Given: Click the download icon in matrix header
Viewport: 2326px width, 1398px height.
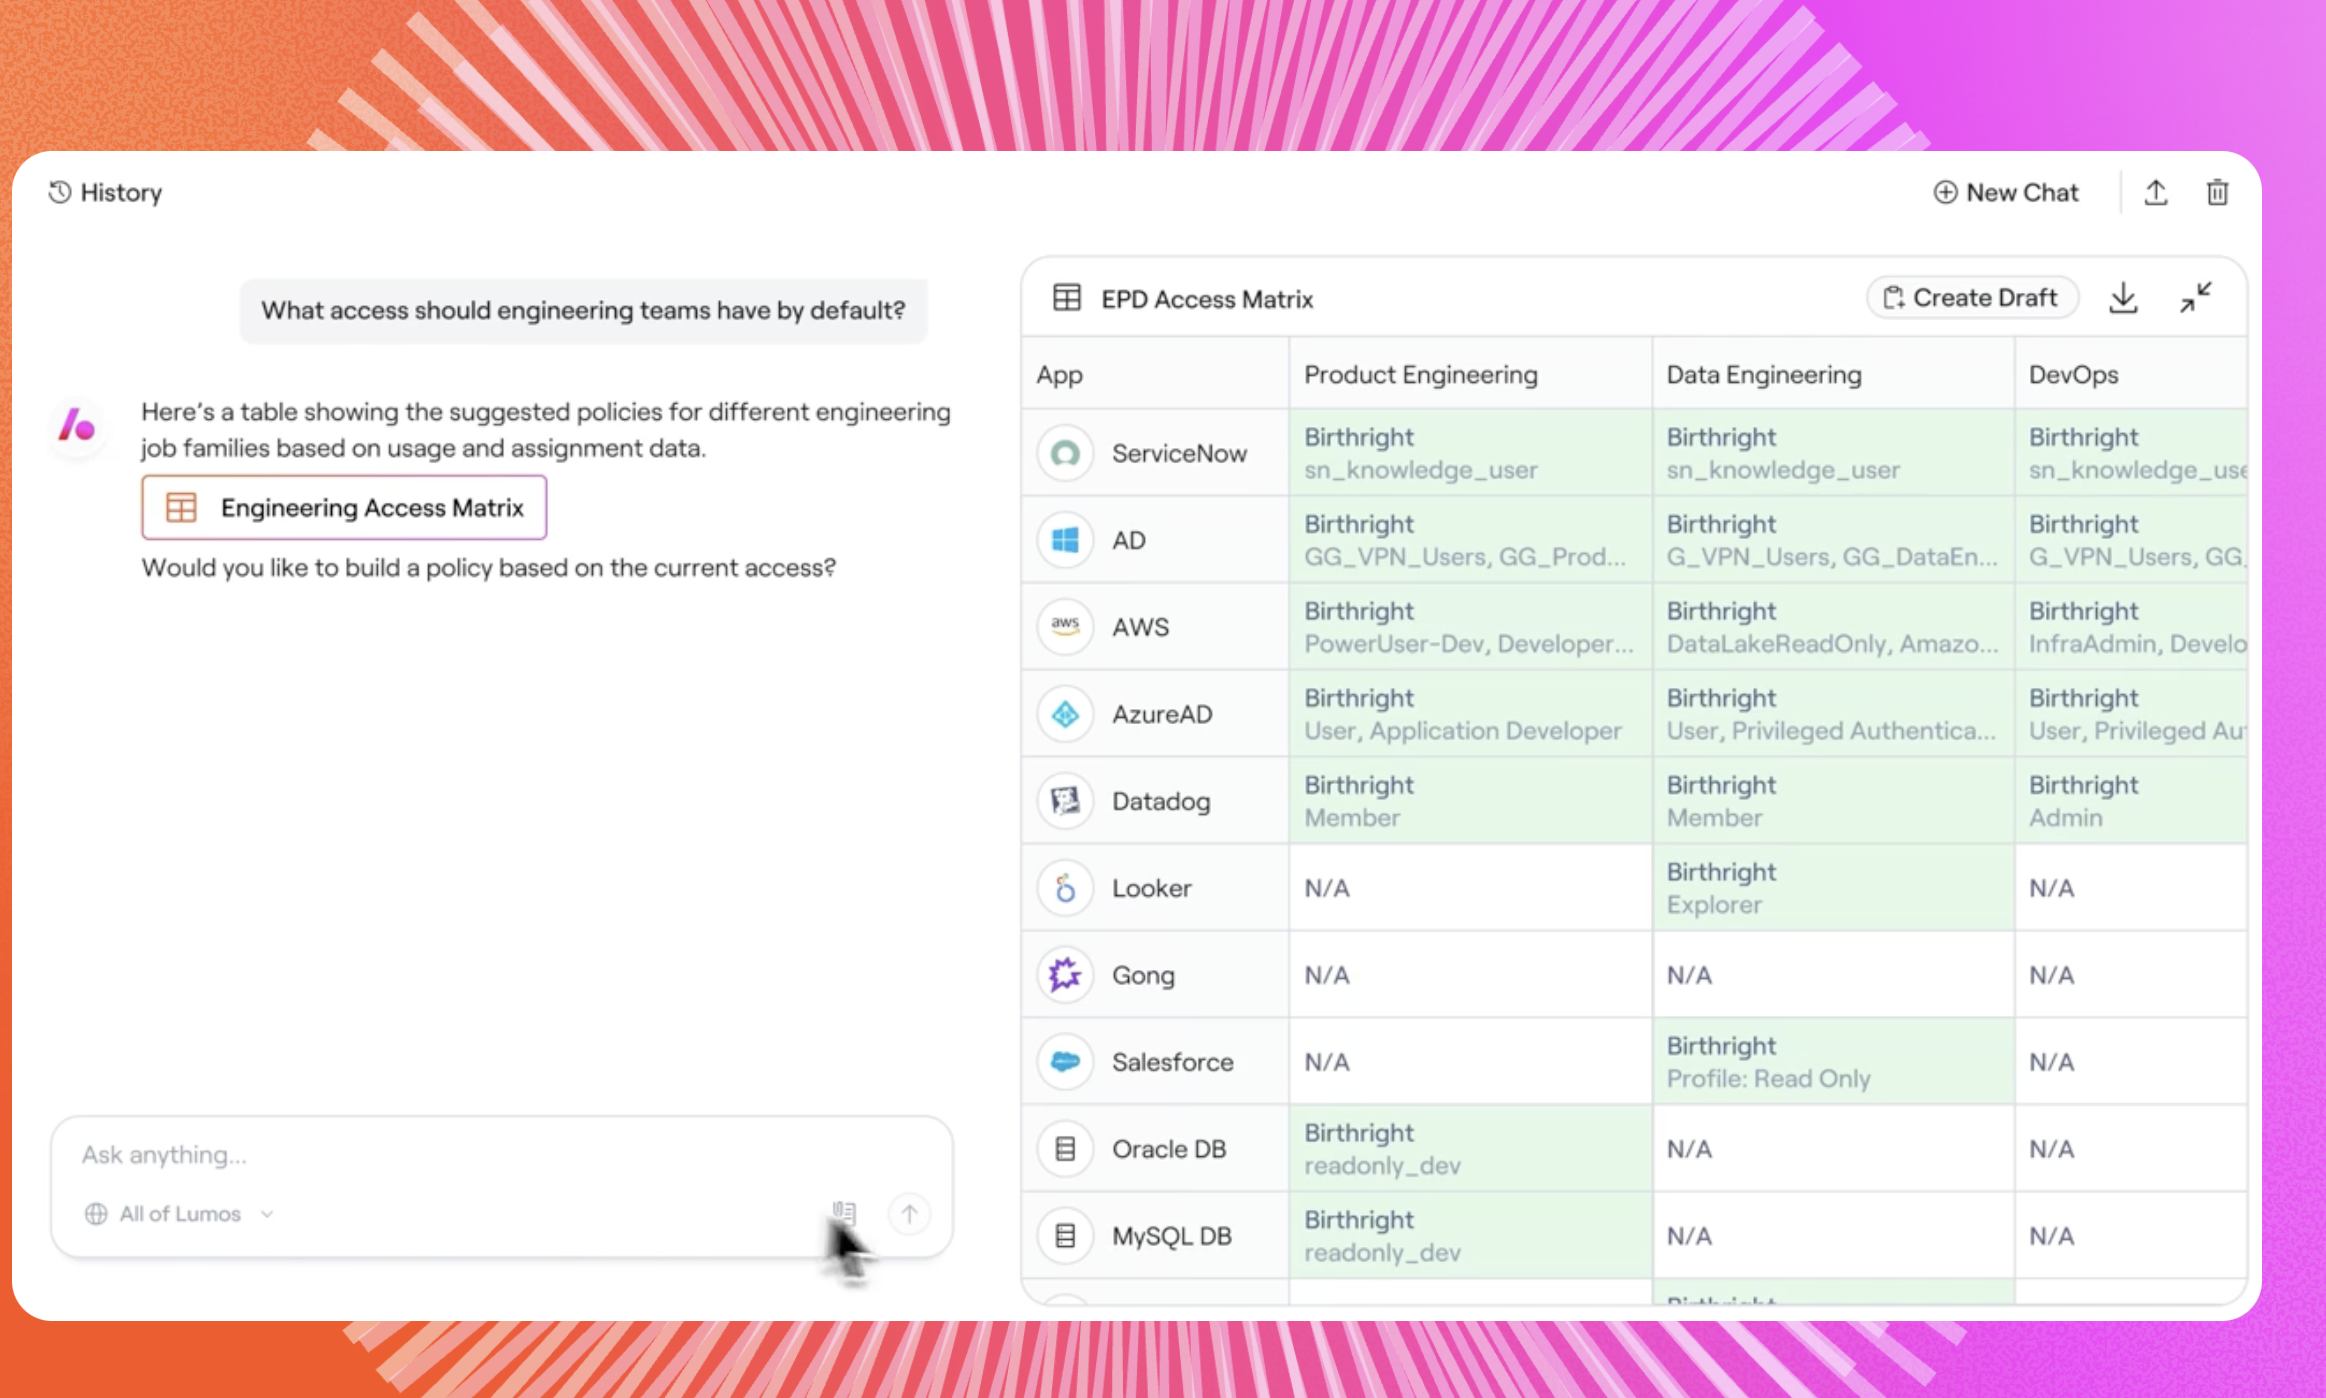Looking at the screenshot, I should click(2122, 298).
